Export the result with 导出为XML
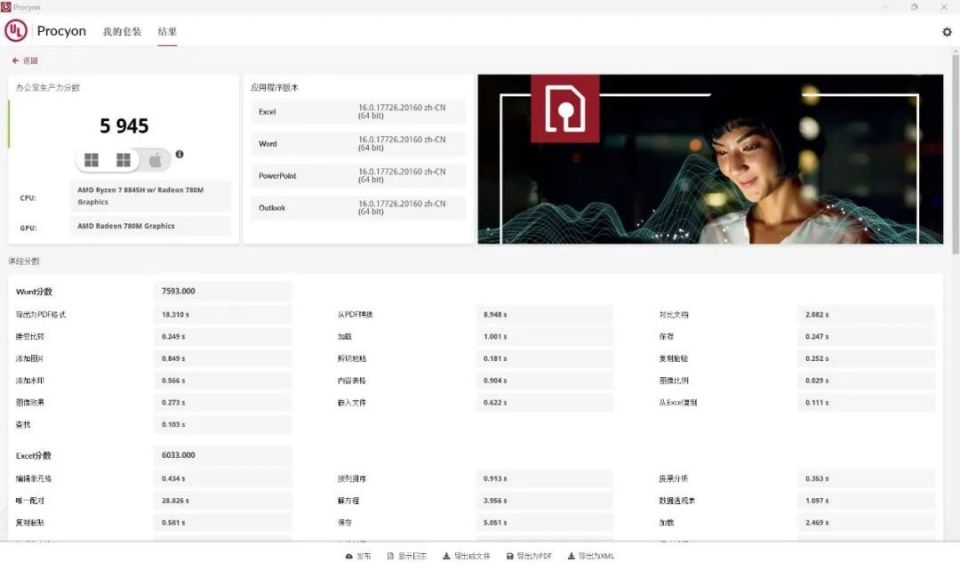Image resolution: width=960 pixels, height=570 pixels. pyautogui.click(x=591, y=556)
